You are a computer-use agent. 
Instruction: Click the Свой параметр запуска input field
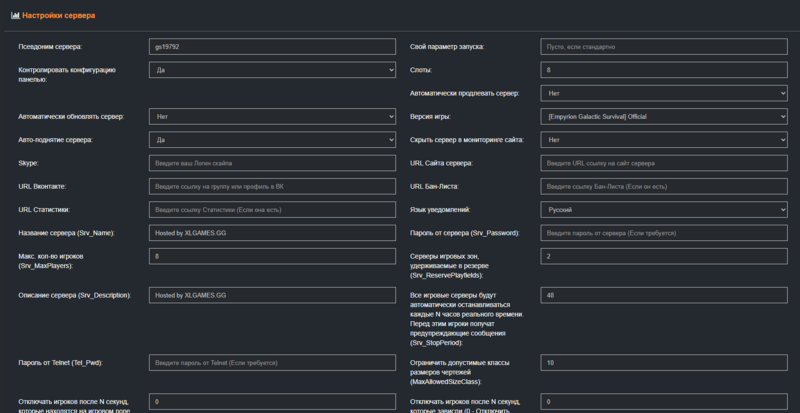(x=664, y=46)
